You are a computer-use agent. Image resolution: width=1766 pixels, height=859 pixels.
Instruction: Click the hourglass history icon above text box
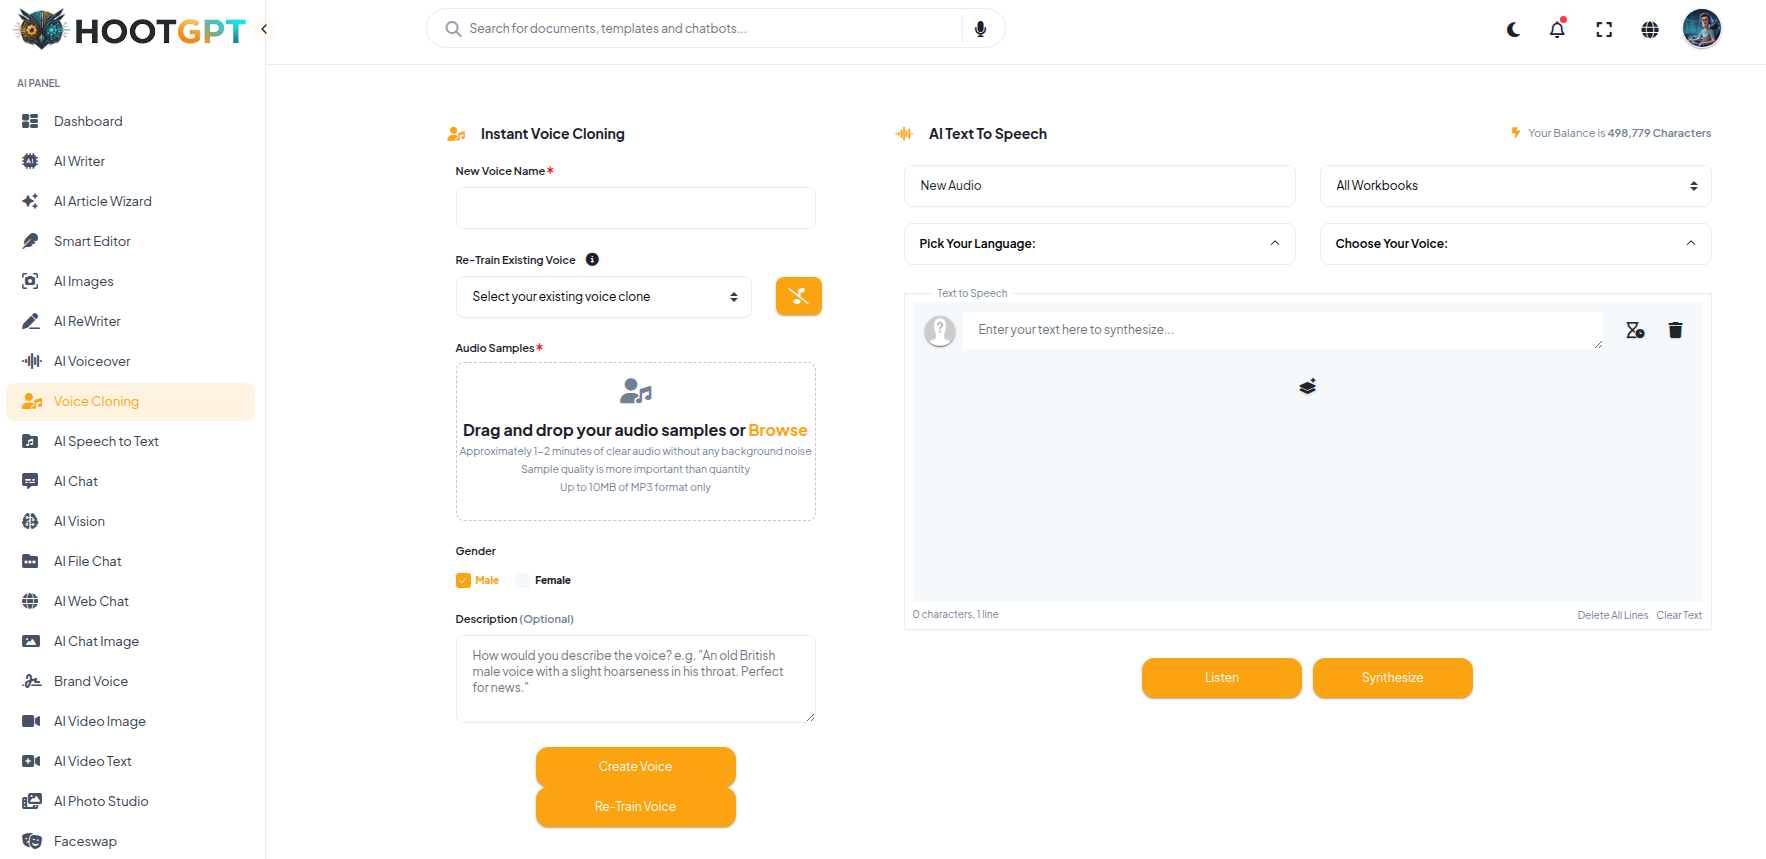[x=1635, y=330]
